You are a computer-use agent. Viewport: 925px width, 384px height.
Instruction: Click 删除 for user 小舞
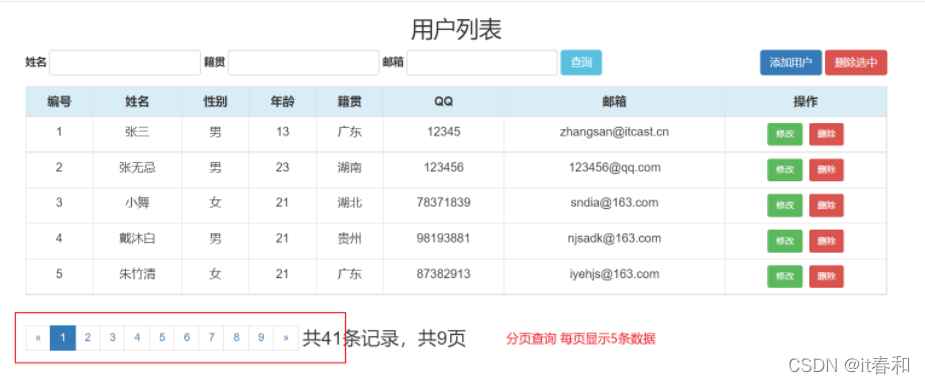pos(826,205)
